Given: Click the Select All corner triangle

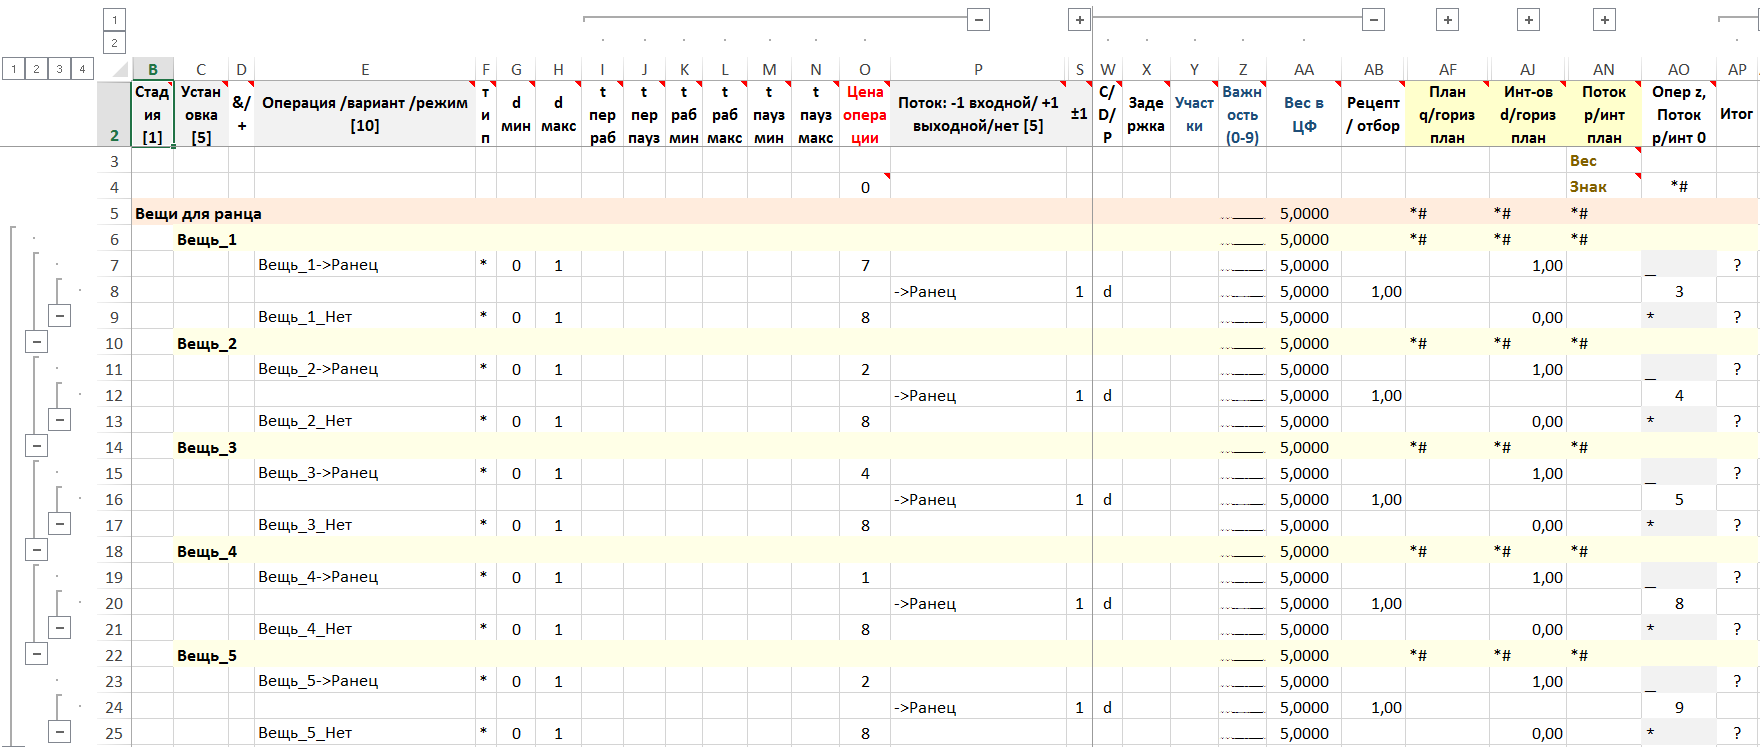Looking at the screenshot, I should [x=120, y=70].
